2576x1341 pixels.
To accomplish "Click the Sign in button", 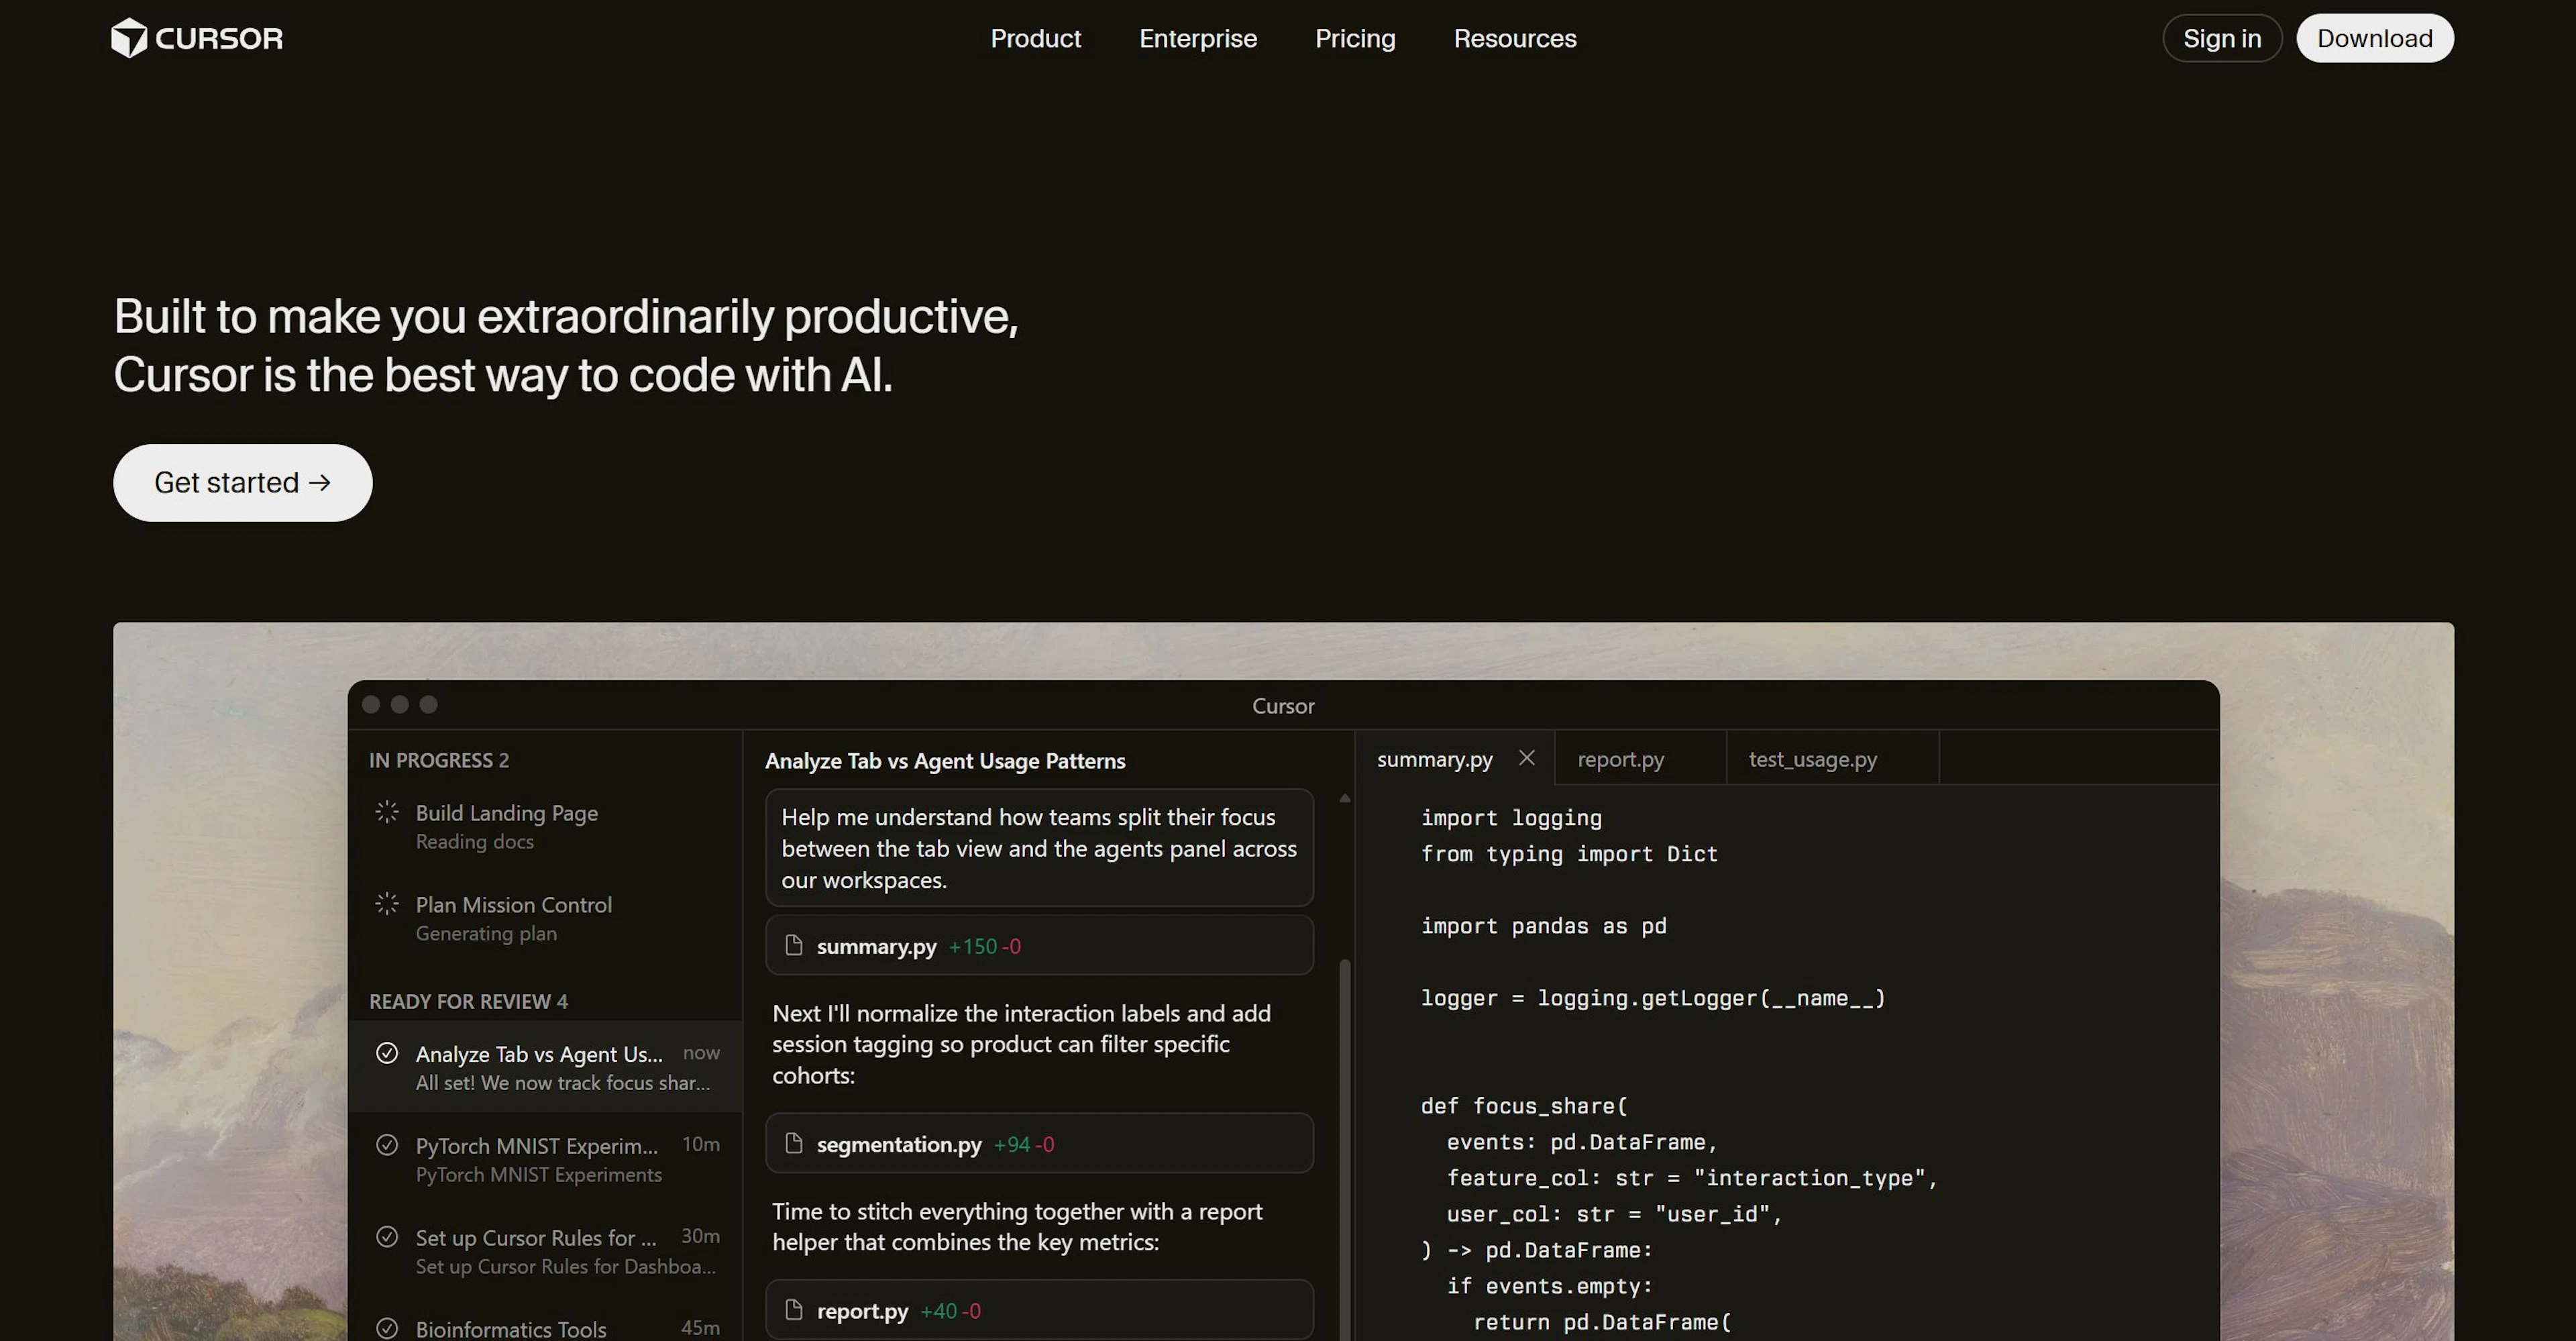I will tap(2221, 38).
